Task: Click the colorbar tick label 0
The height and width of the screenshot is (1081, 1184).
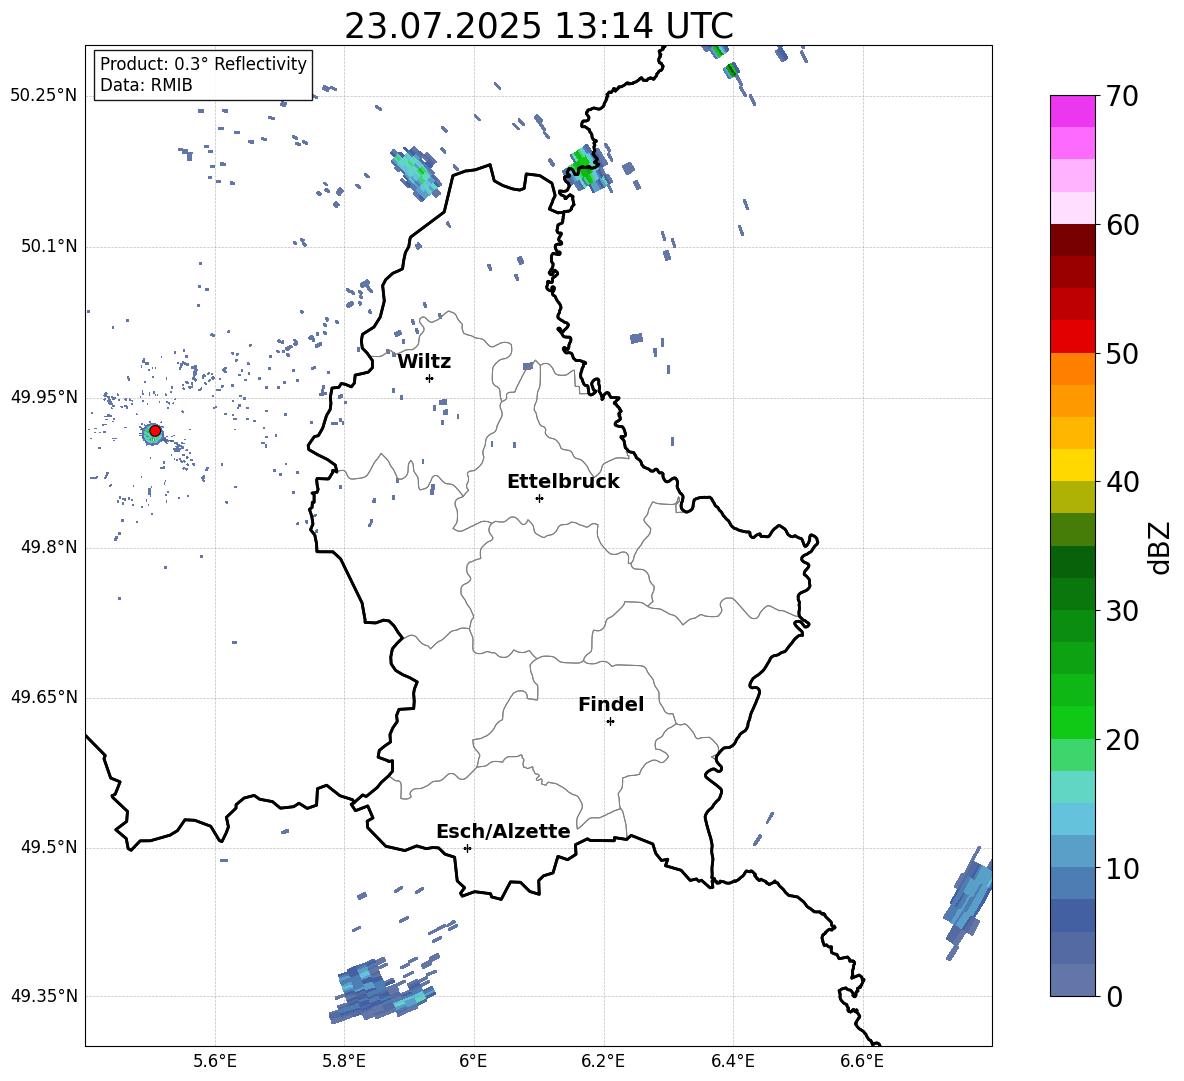Action: point(1114,996)
